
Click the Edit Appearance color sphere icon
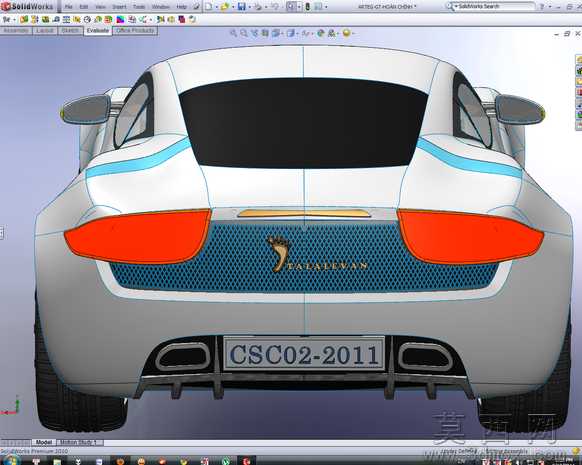pos(321,33)
